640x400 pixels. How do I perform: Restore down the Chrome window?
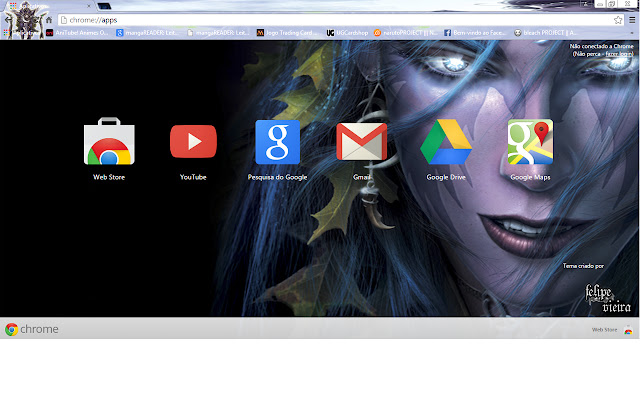611,4
